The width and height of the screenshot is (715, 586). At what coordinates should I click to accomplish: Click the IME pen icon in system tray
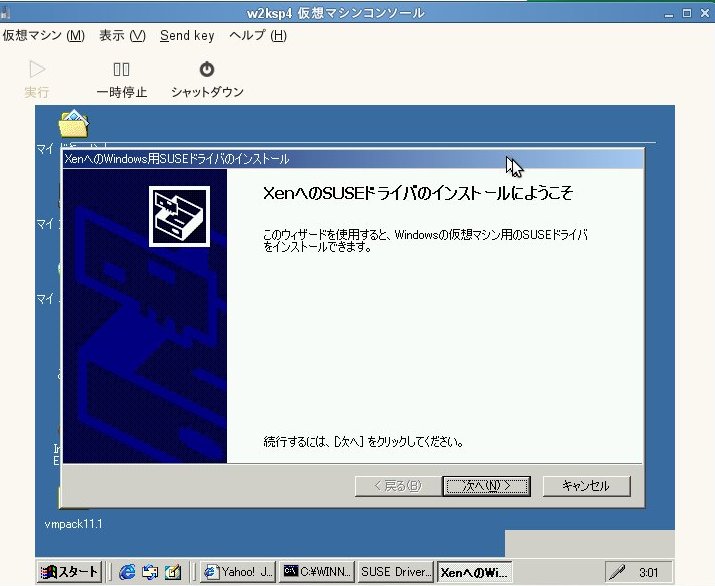pos(617,572)
